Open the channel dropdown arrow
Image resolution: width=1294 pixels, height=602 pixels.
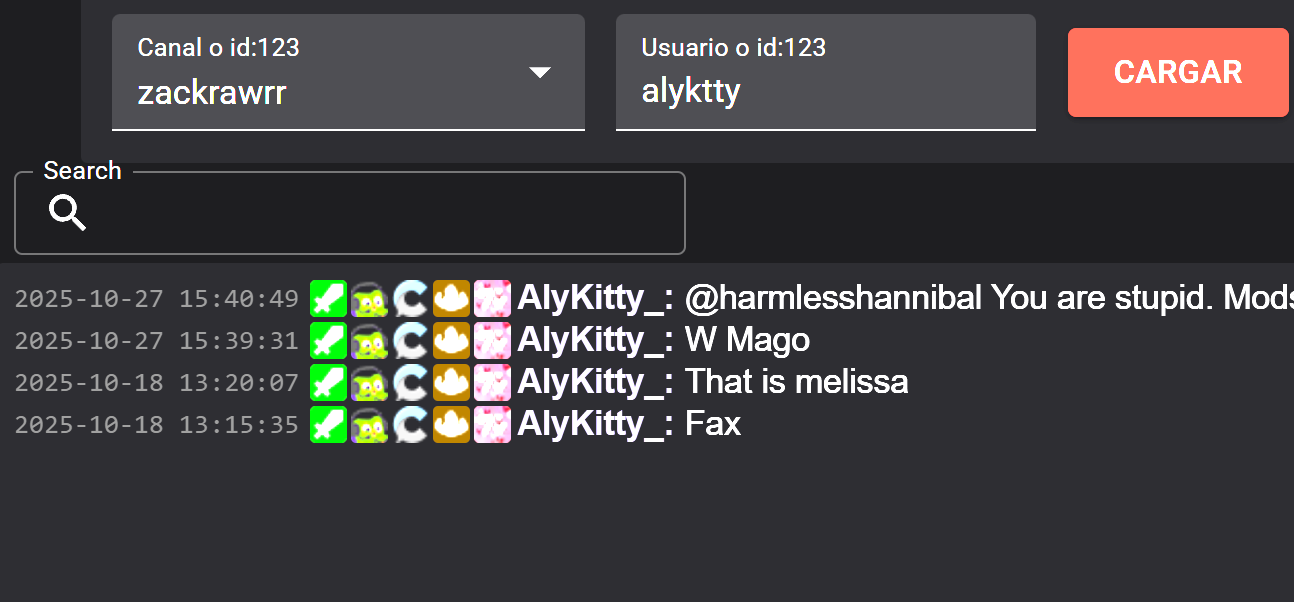pyautogui.click(x=540, y=72)
